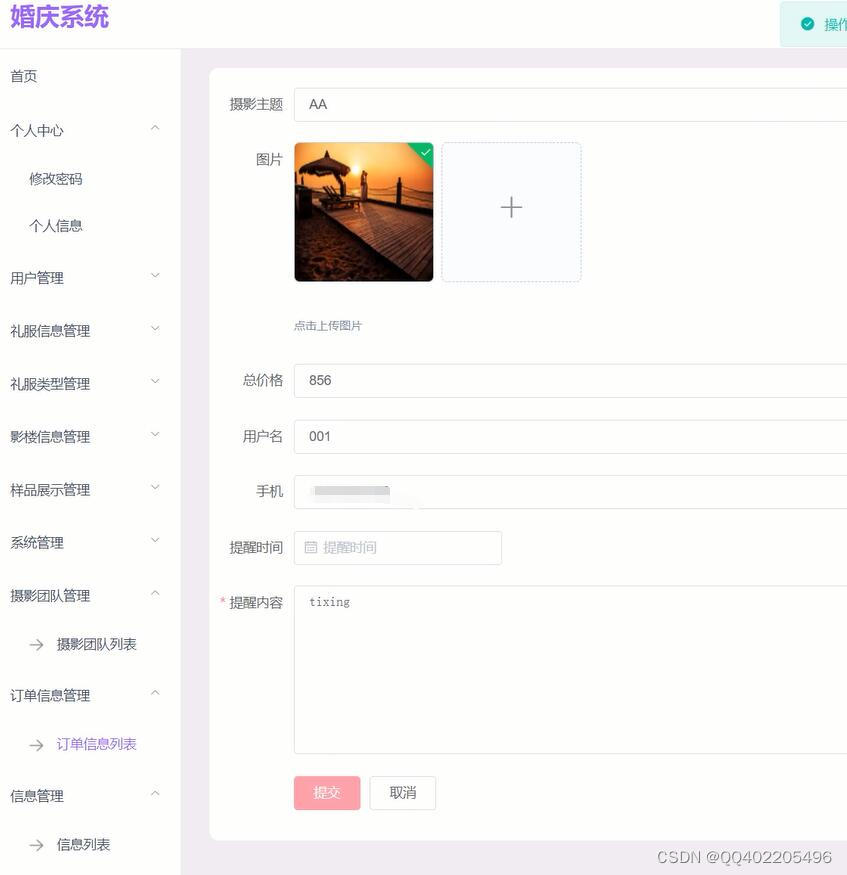Collapse the 摄影团队管理 chevron
Screen dimensions: 847x875
pyautogui.click(x=155, y=593)
